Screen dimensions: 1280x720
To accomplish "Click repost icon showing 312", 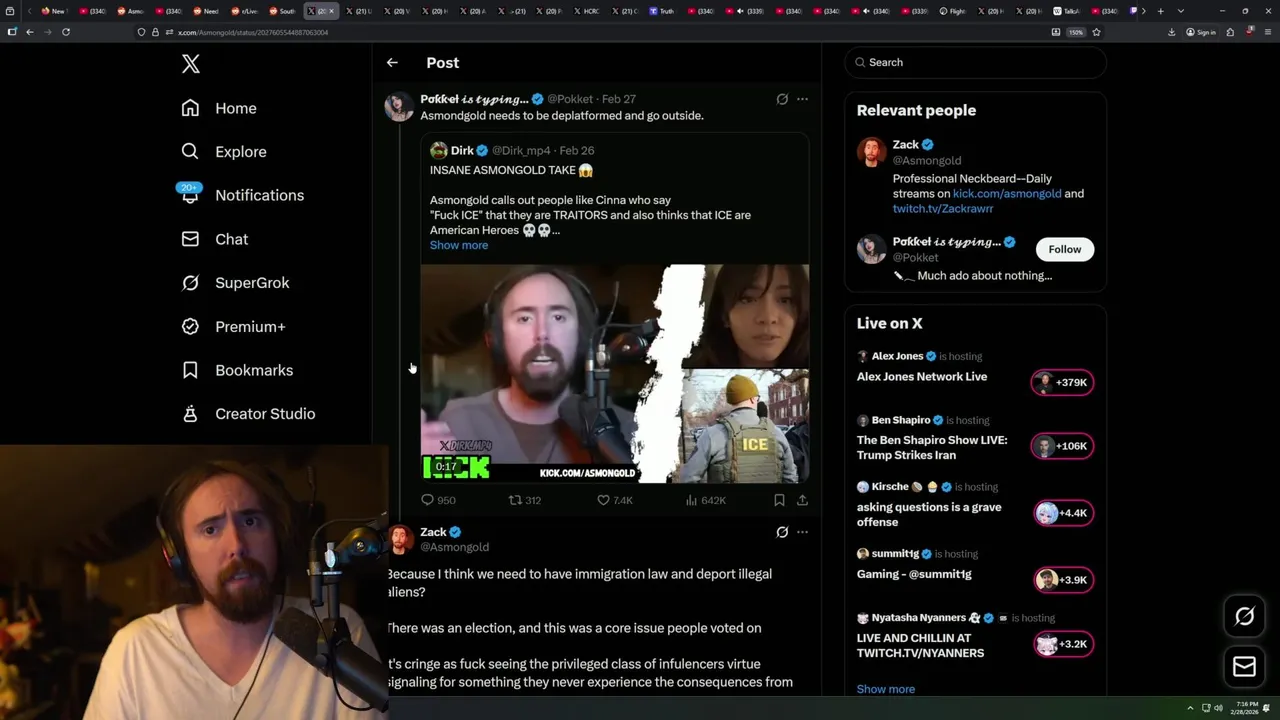I will click(x=525, y=500).
